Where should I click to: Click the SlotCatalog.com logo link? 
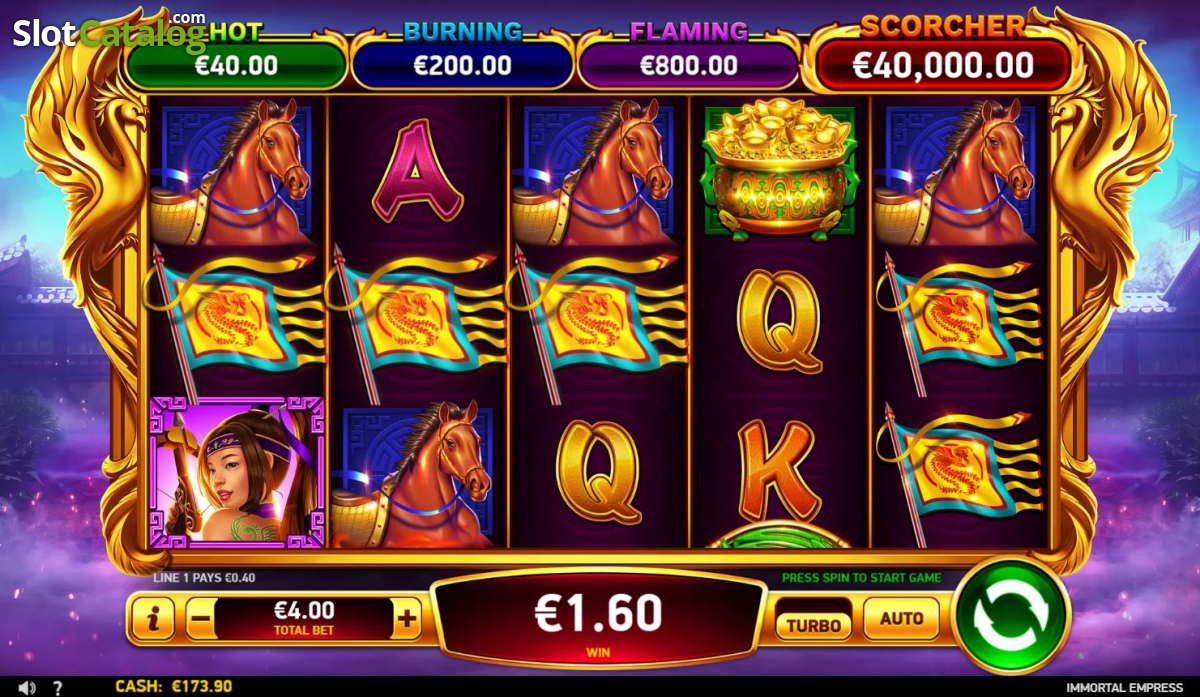[110, 32]
